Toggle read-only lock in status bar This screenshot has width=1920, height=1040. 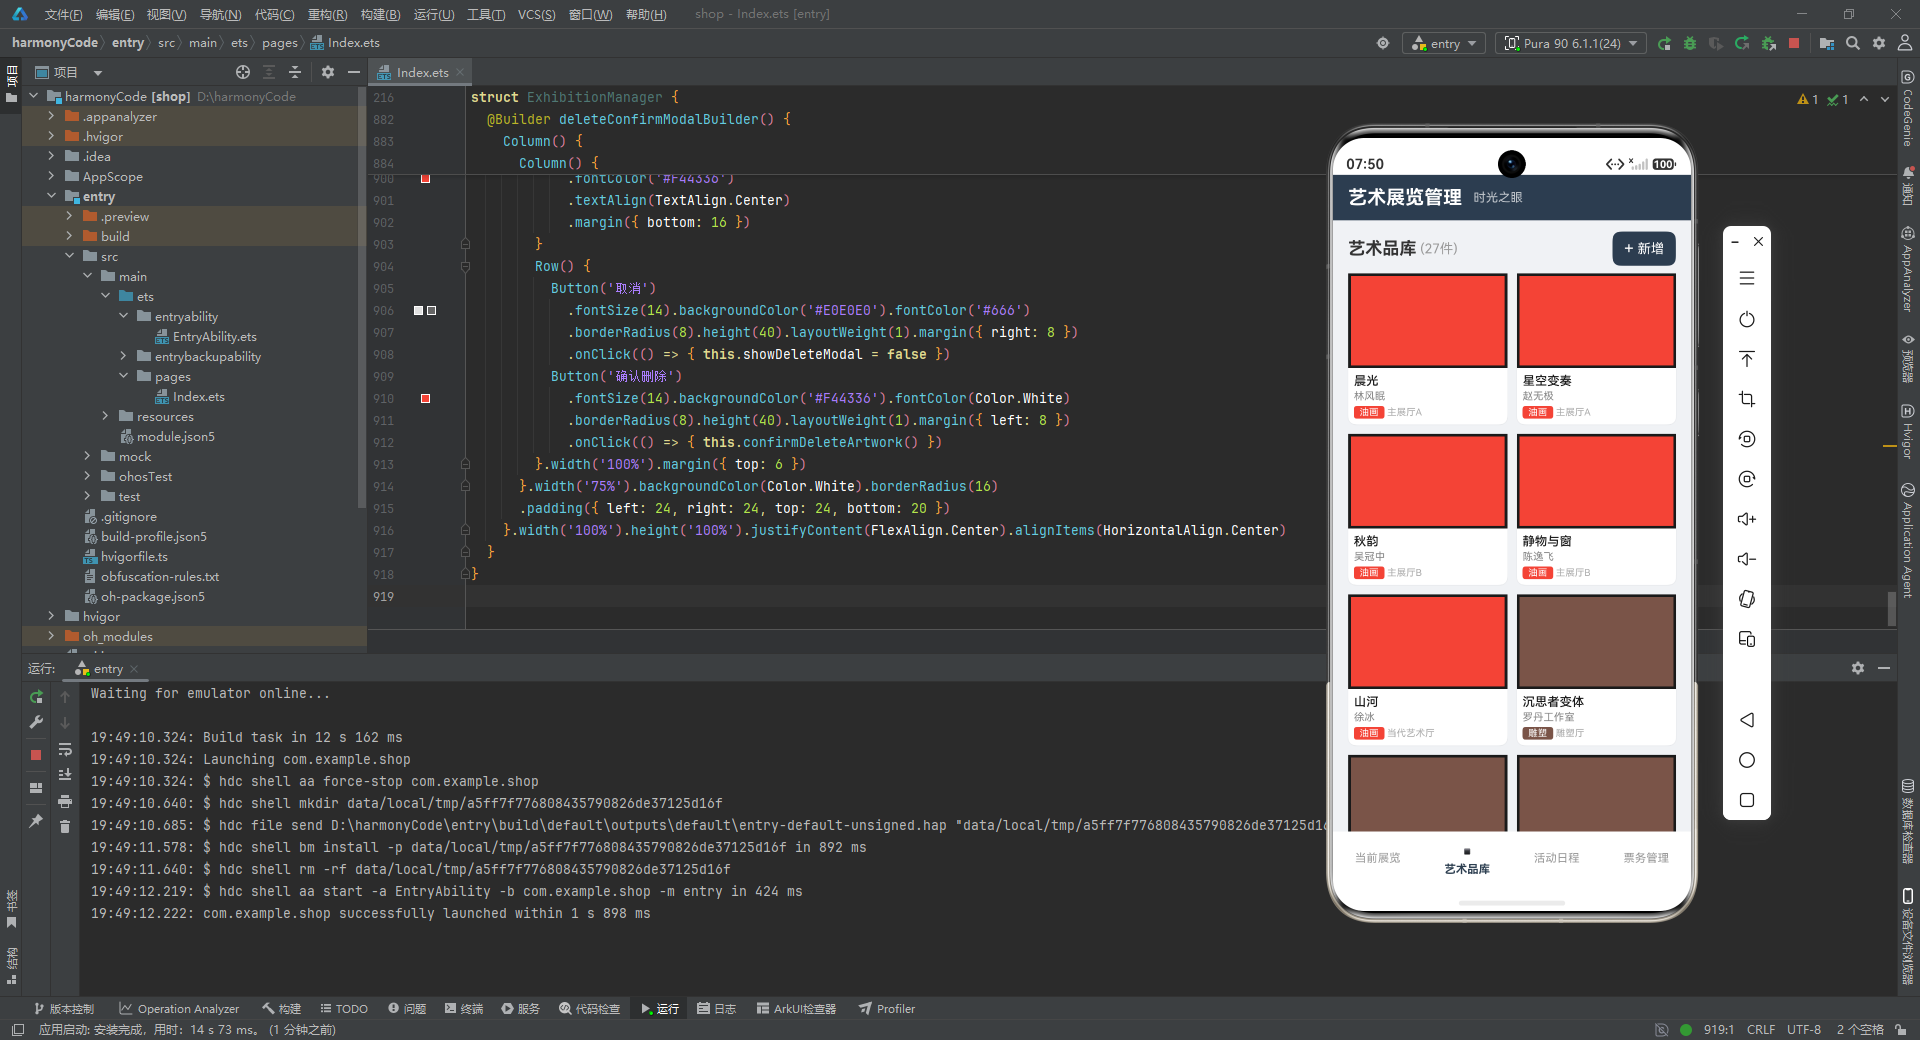pos(1899,1029)
